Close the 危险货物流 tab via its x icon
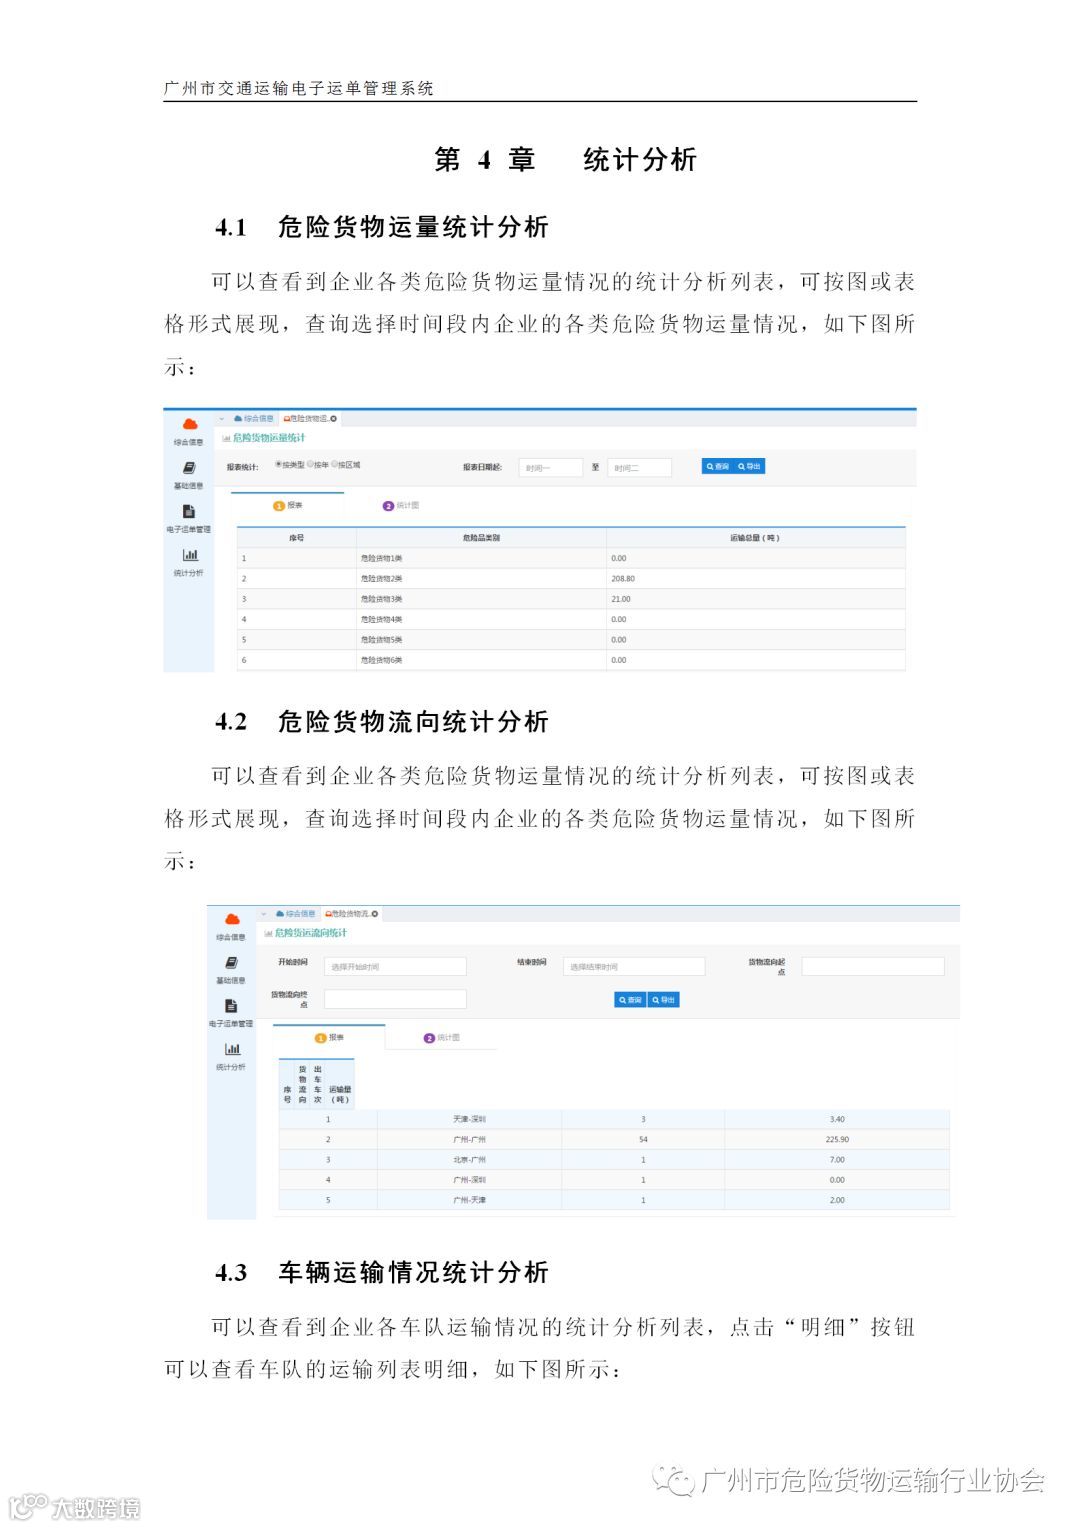Image resolution: width=1080 pixels, height=1528 pixels. (x=375, y=914)
